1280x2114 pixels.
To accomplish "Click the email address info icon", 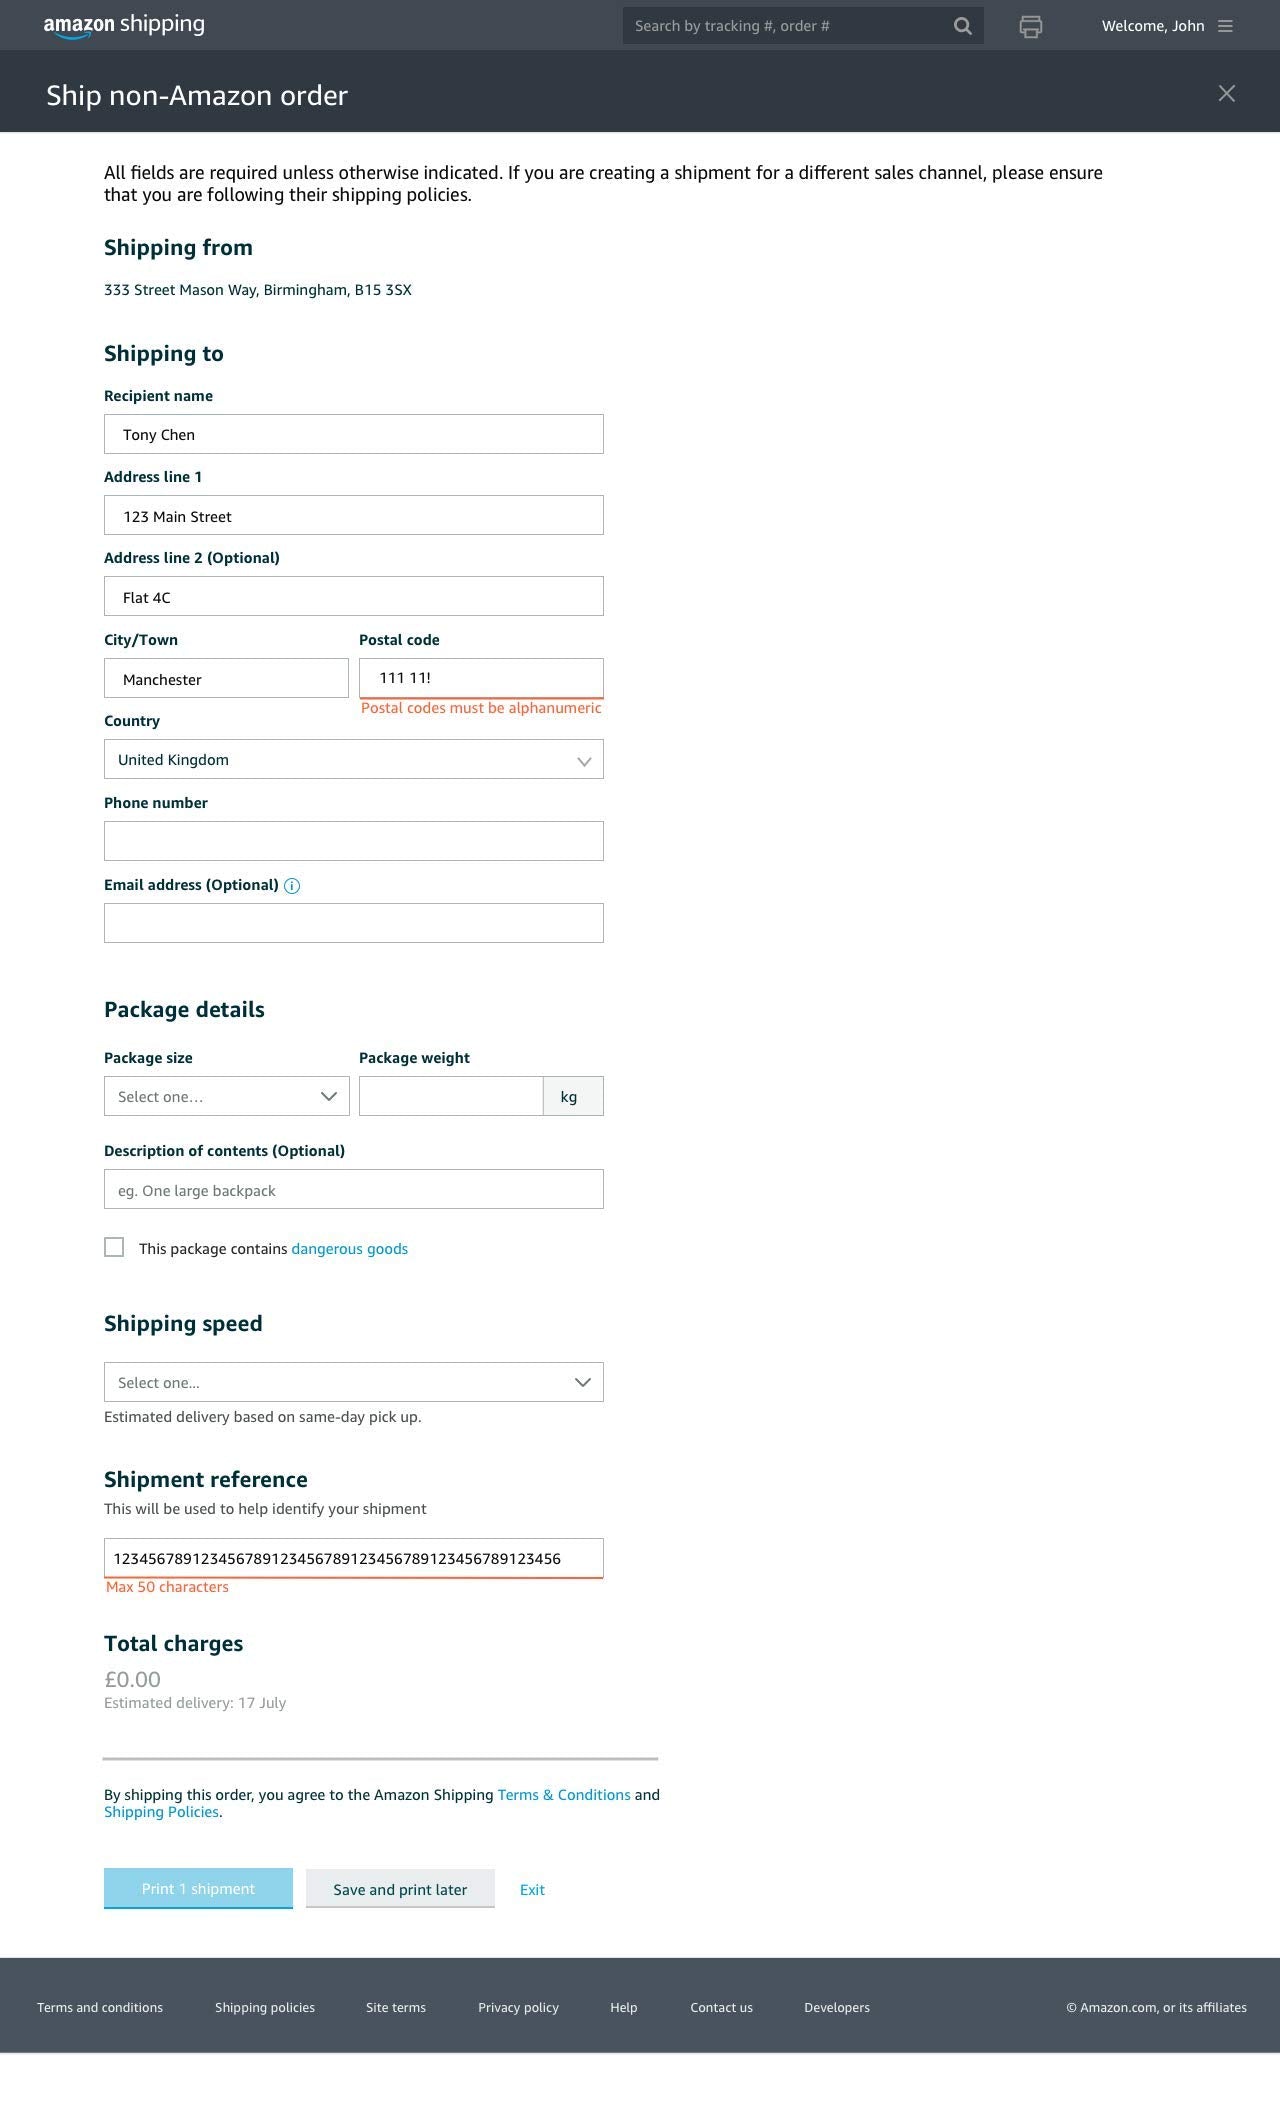I will point(292,885).
